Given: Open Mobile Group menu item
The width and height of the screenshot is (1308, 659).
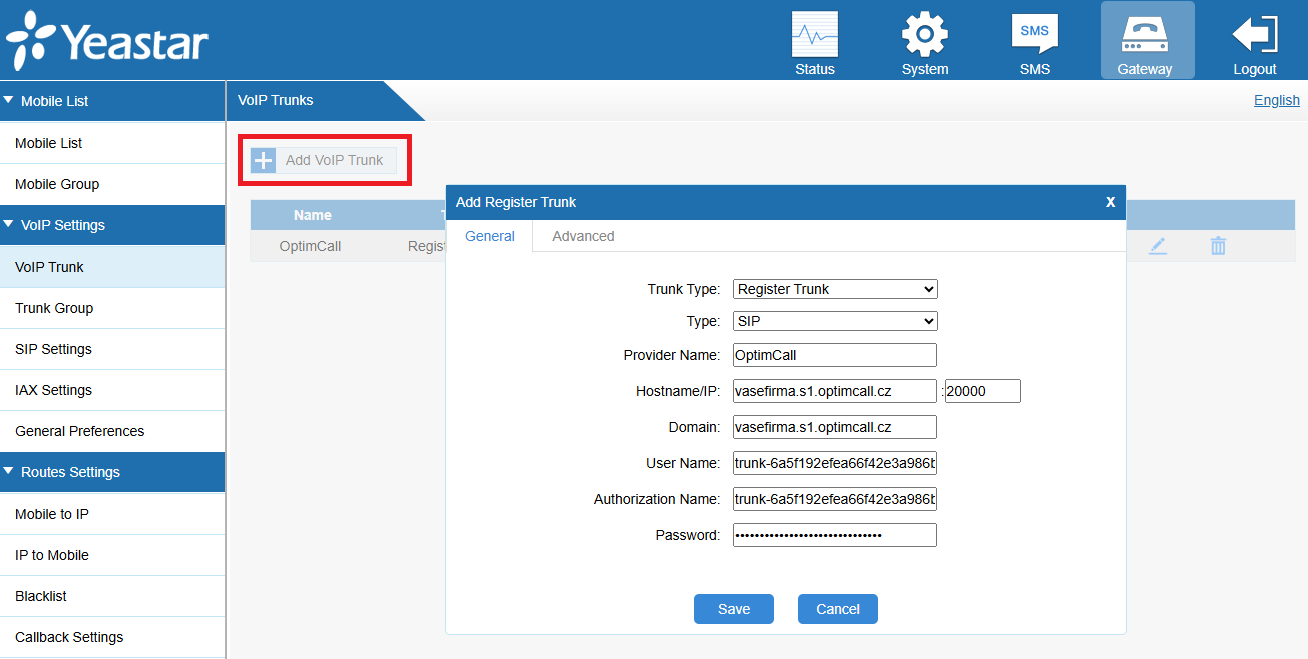Looking at the screenshot, I should (112, 184).
